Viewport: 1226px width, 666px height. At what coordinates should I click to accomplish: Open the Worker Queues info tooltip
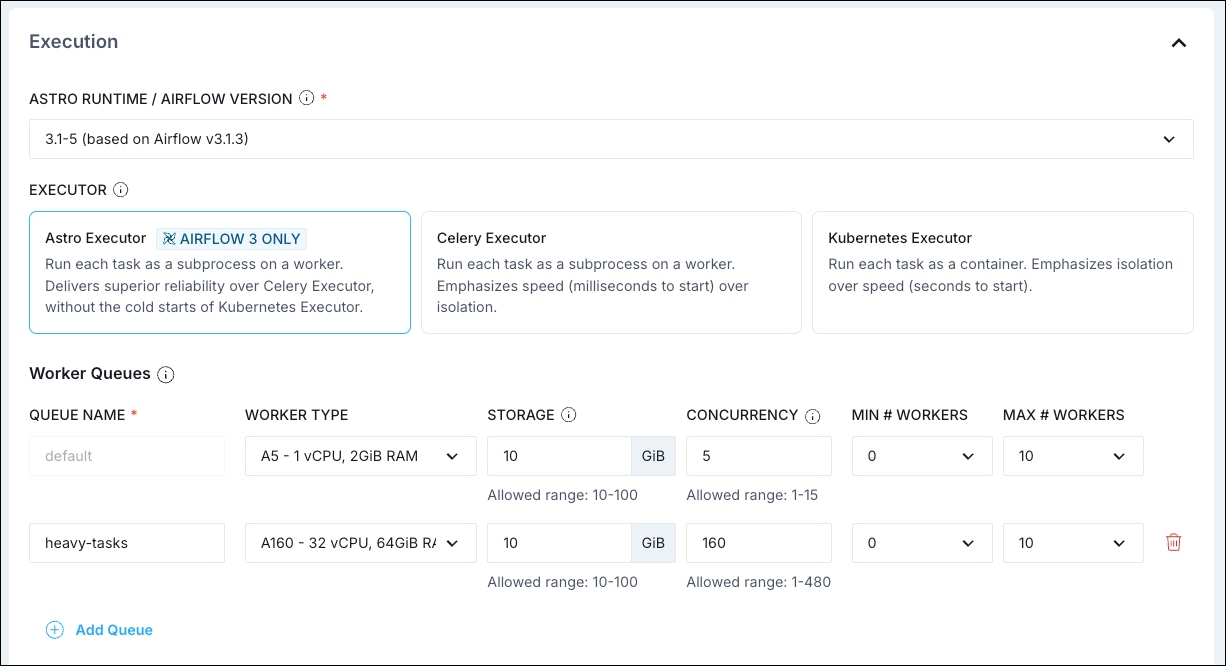click(x=167, y=374)
